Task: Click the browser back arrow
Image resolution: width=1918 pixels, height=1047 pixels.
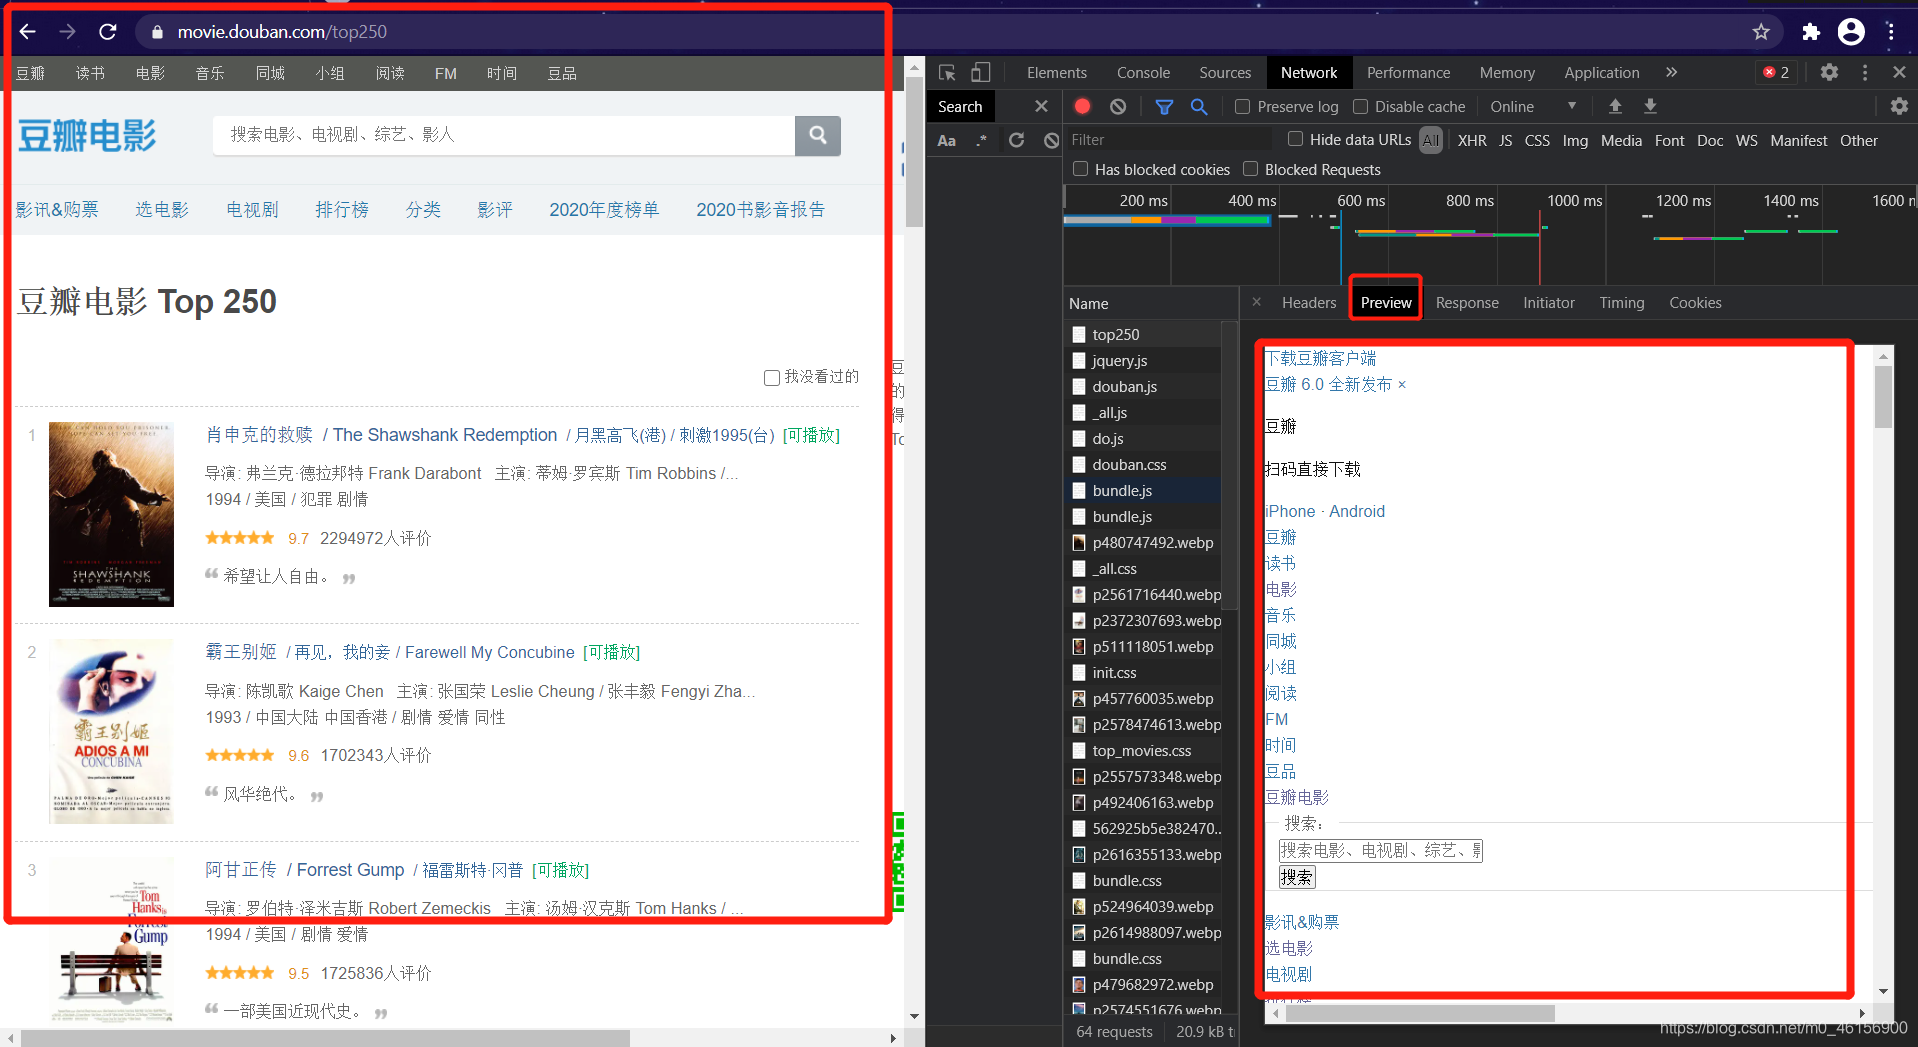Action: pos(28,32)
